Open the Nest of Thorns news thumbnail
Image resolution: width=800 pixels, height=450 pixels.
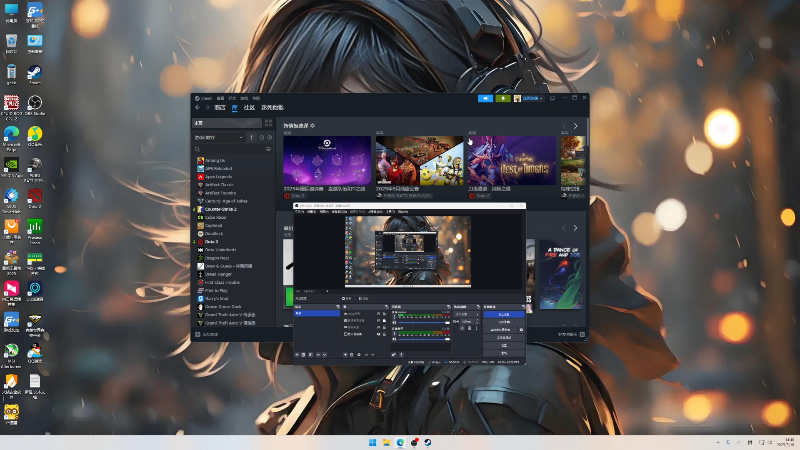pos(512,161)
